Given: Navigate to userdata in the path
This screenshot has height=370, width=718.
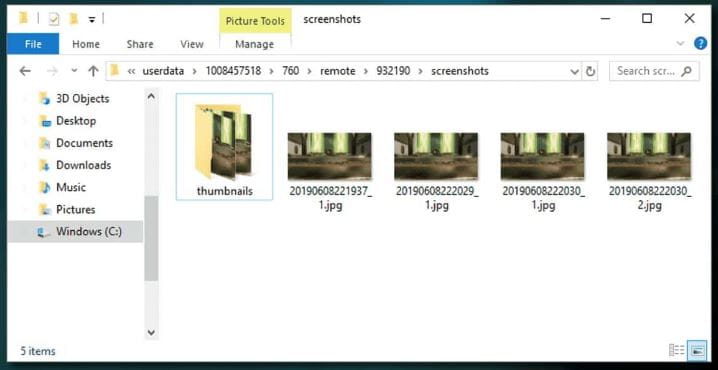Looking at the screenshot, I should tap(163, 71).
